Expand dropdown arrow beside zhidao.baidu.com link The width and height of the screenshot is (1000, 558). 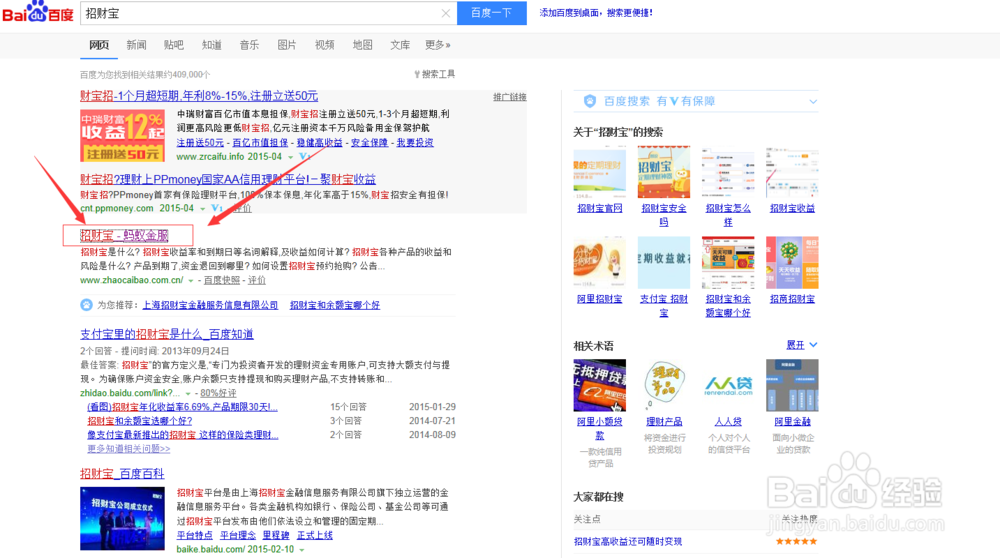click(x=188, y=393)
